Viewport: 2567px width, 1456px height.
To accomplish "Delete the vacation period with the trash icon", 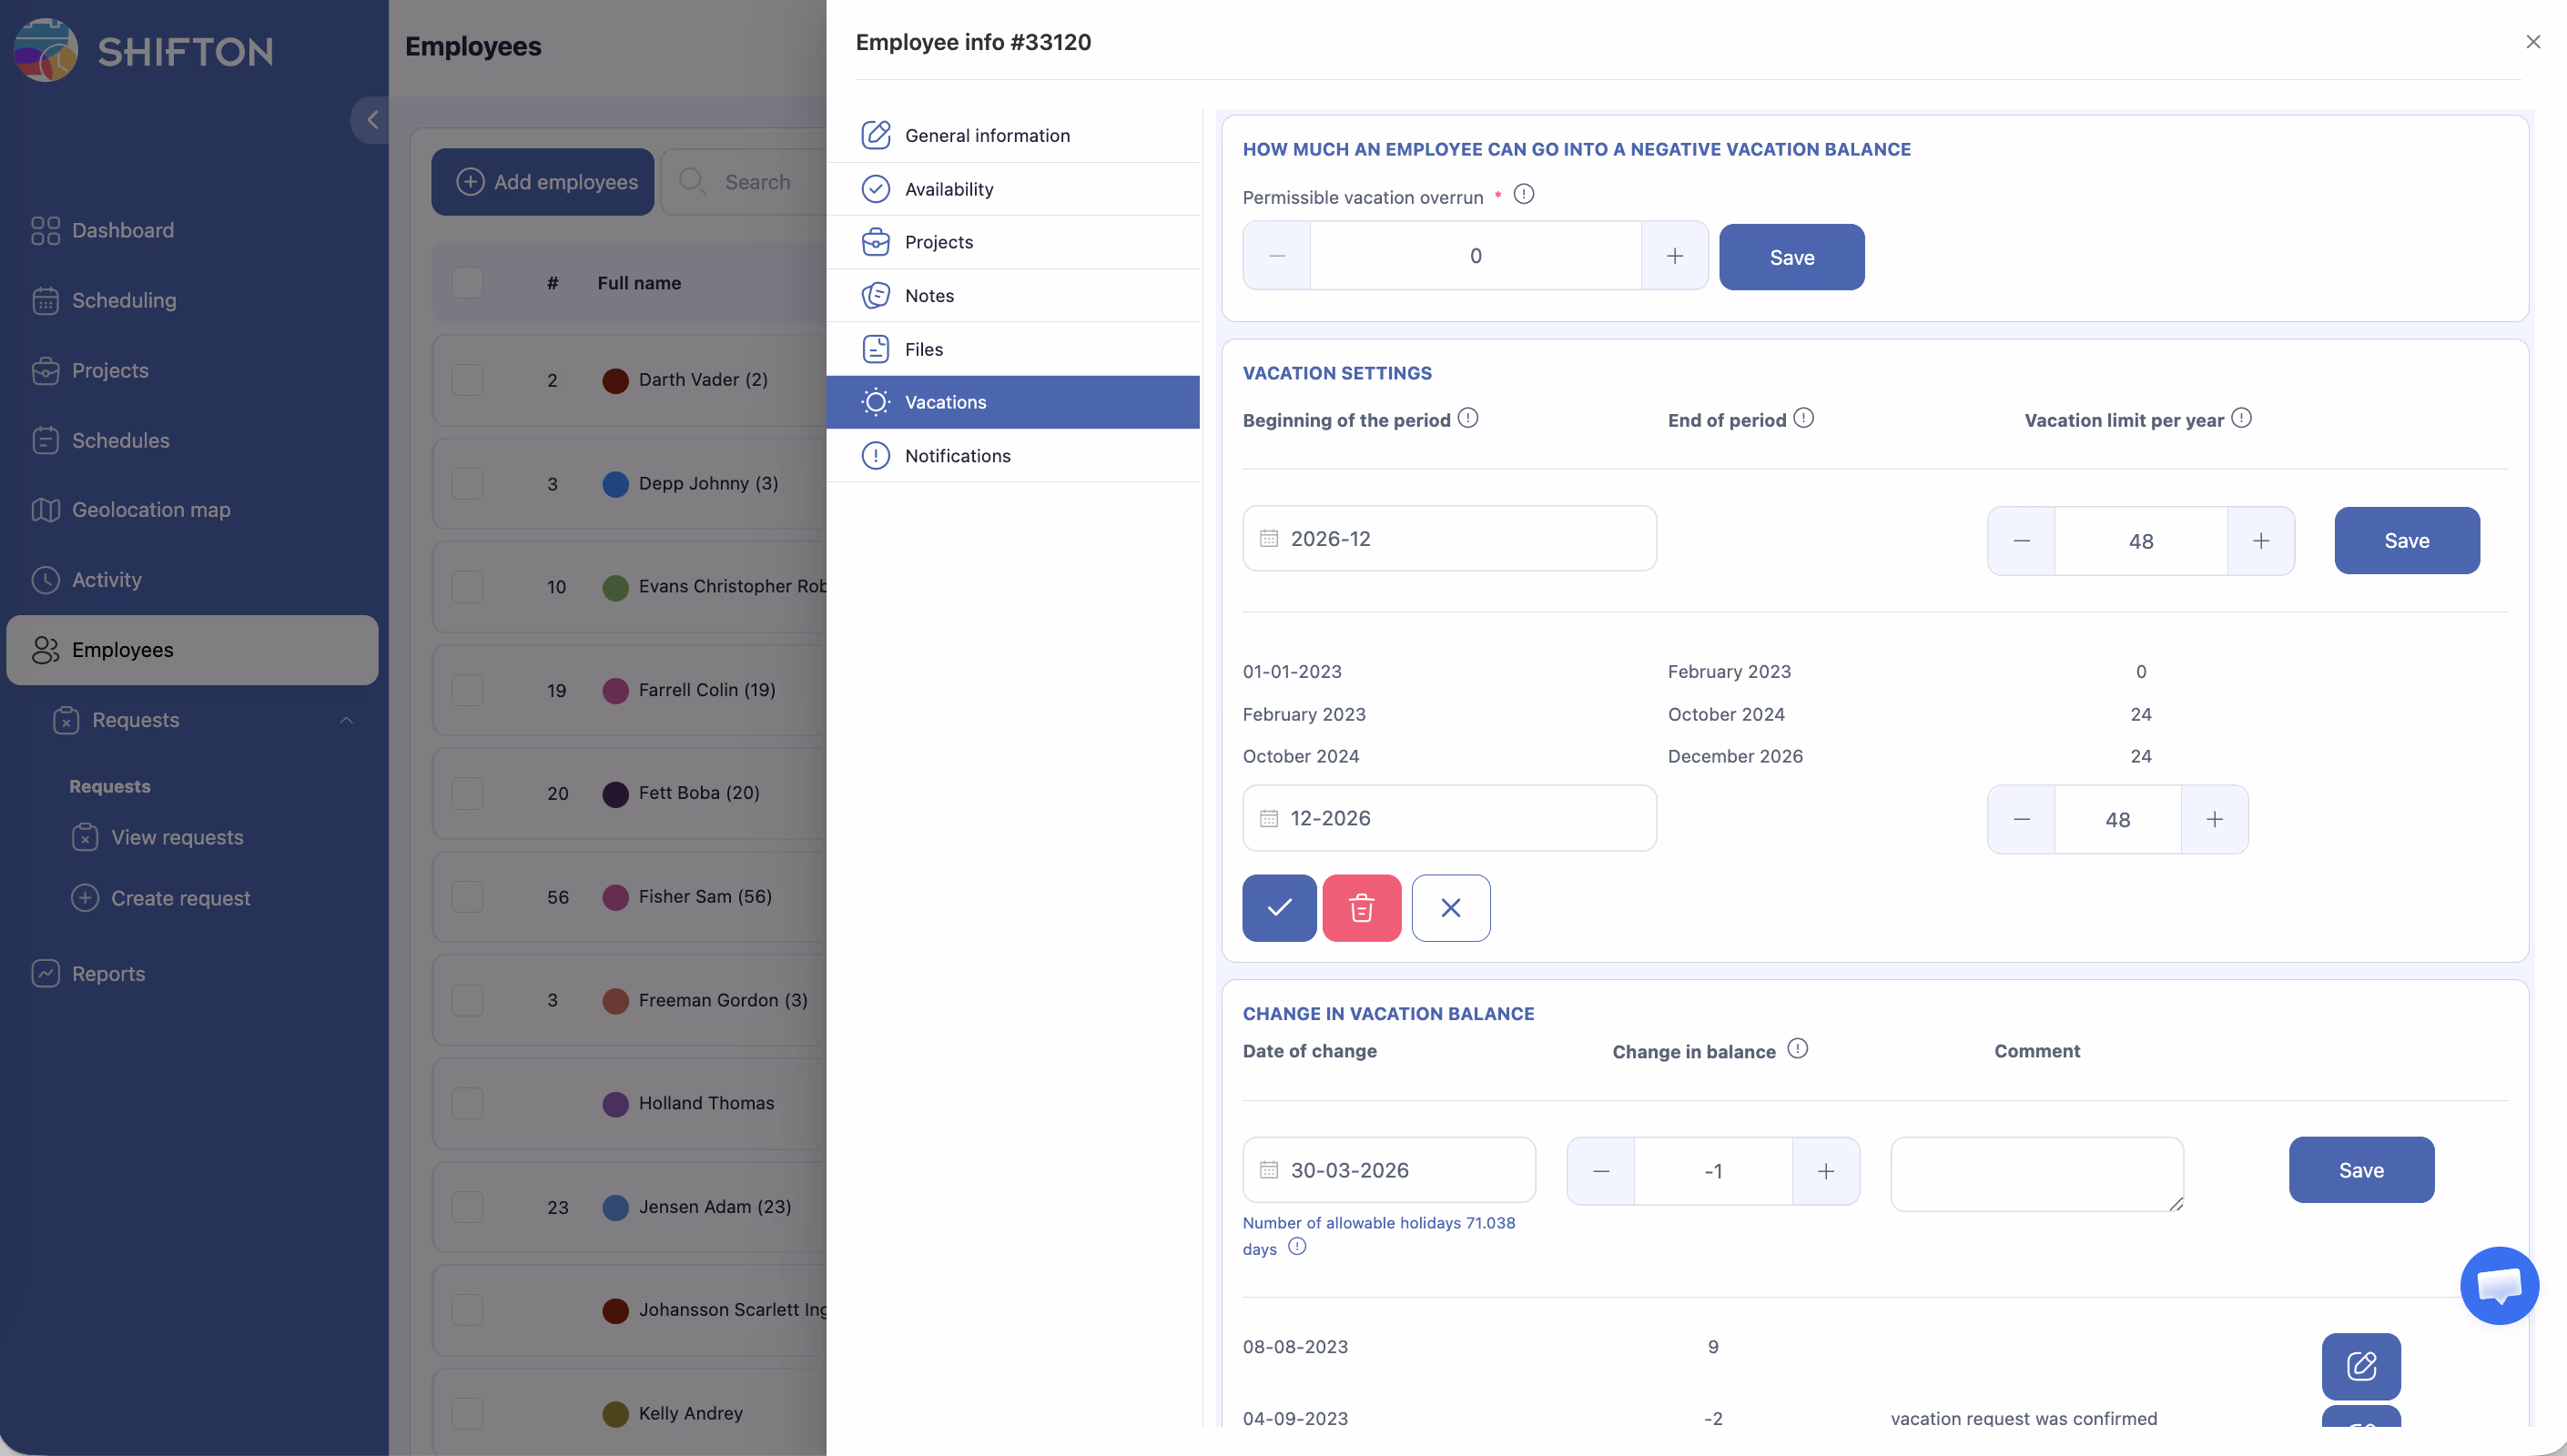I will tap(1361, 908).
